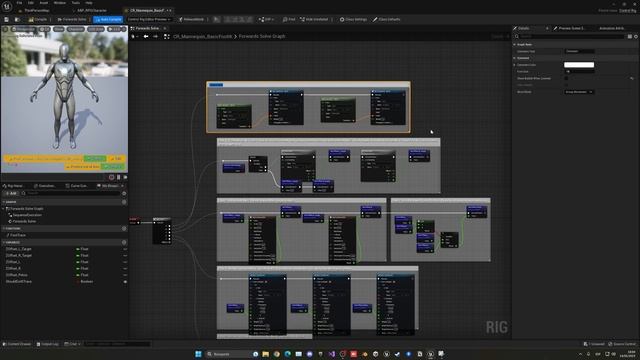Click the step forward icon below viewport
The width and height of the screenshot is (640, 360).
125,177
